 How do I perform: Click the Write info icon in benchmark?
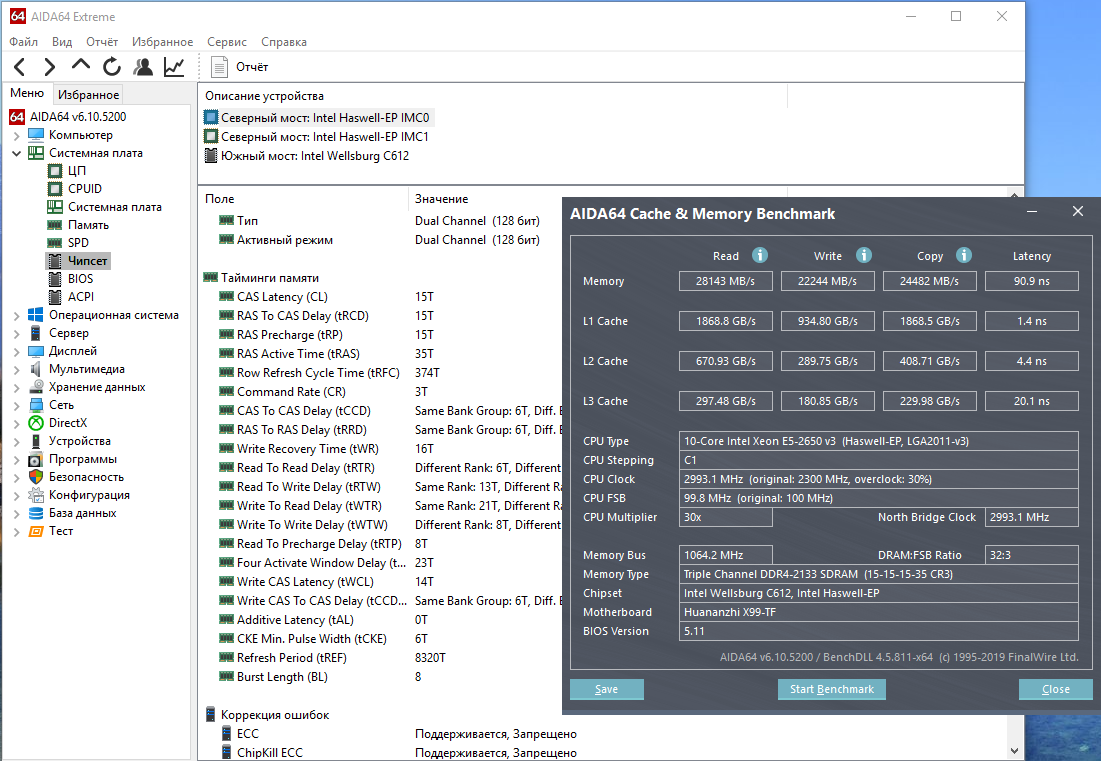tap(864, 255)
